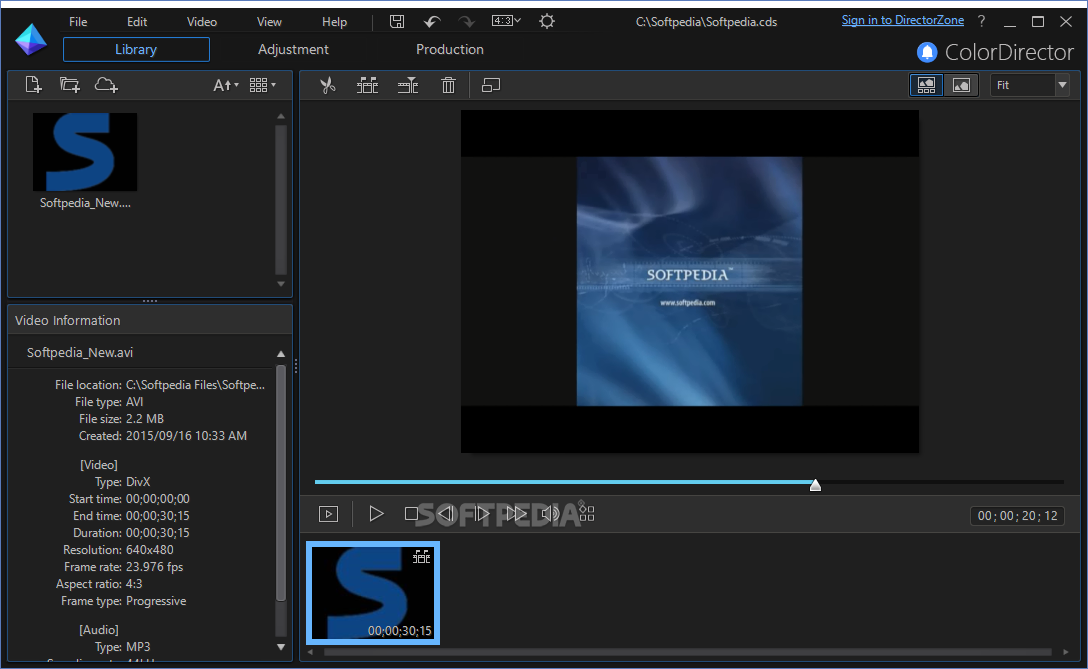
Task: Click the import media folder icon
Action: (x=69, y=85)
